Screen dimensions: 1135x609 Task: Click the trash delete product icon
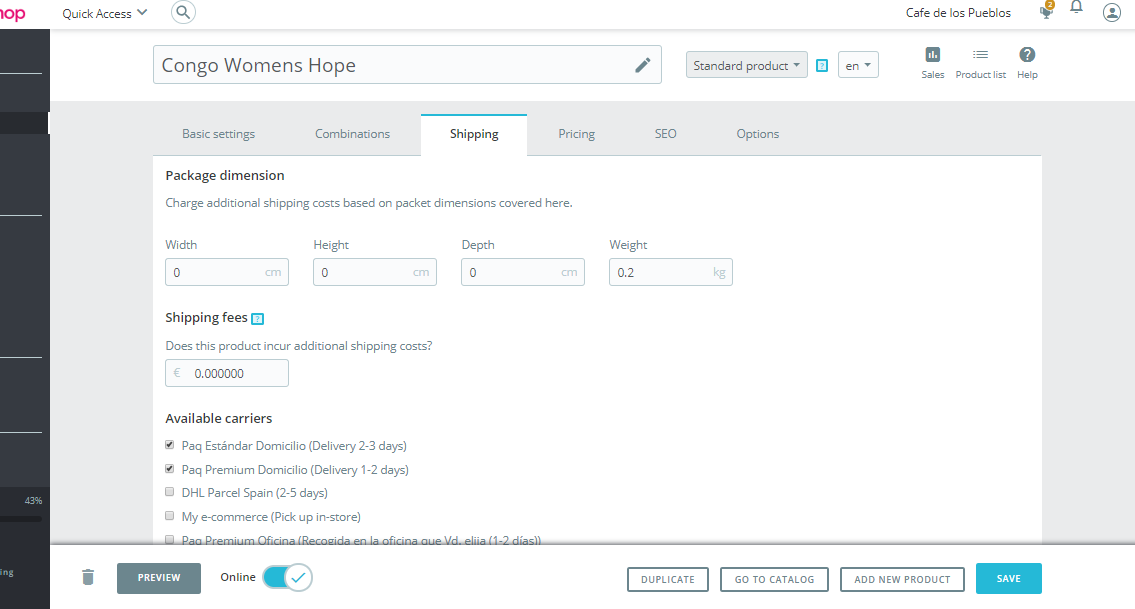88,577
